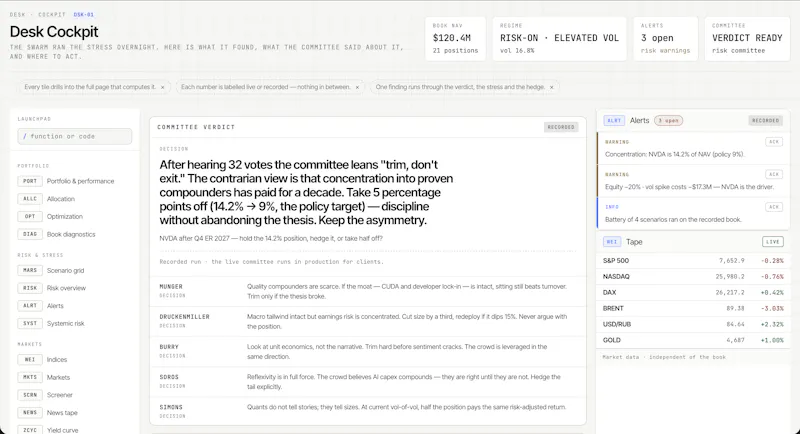Open Risk overview via RISK badge
The height and width of the screenshot is (434, 800).
(30, 288)
